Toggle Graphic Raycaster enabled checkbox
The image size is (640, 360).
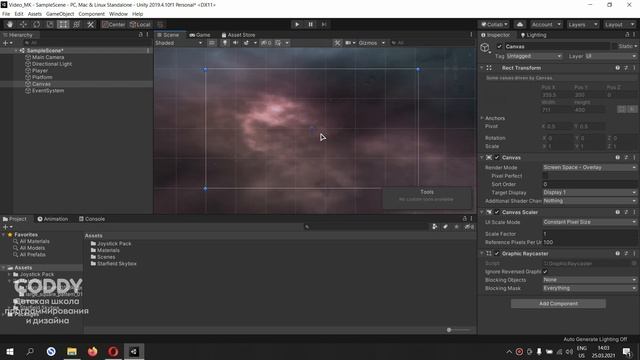tap(497, 253)
